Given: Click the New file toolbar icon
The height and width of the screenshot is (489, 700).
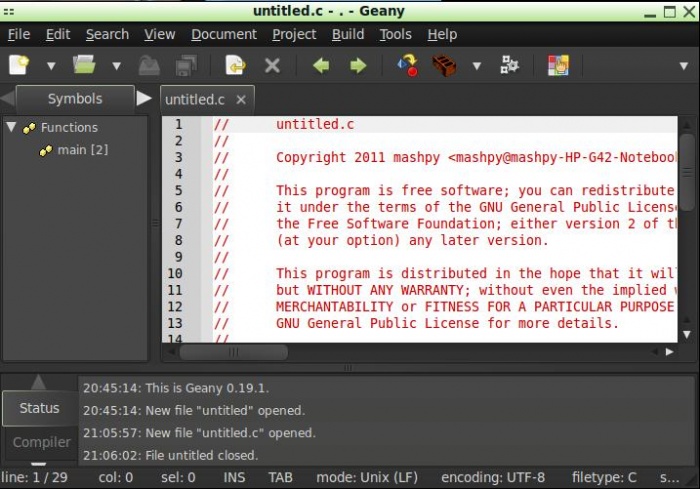Looking at the screenshot, I should (x=19, y=66).
